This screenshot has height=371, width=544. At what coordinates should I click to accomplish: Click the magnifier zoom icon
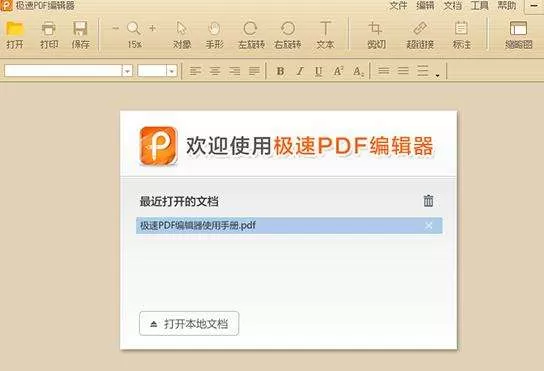(134, 28)
